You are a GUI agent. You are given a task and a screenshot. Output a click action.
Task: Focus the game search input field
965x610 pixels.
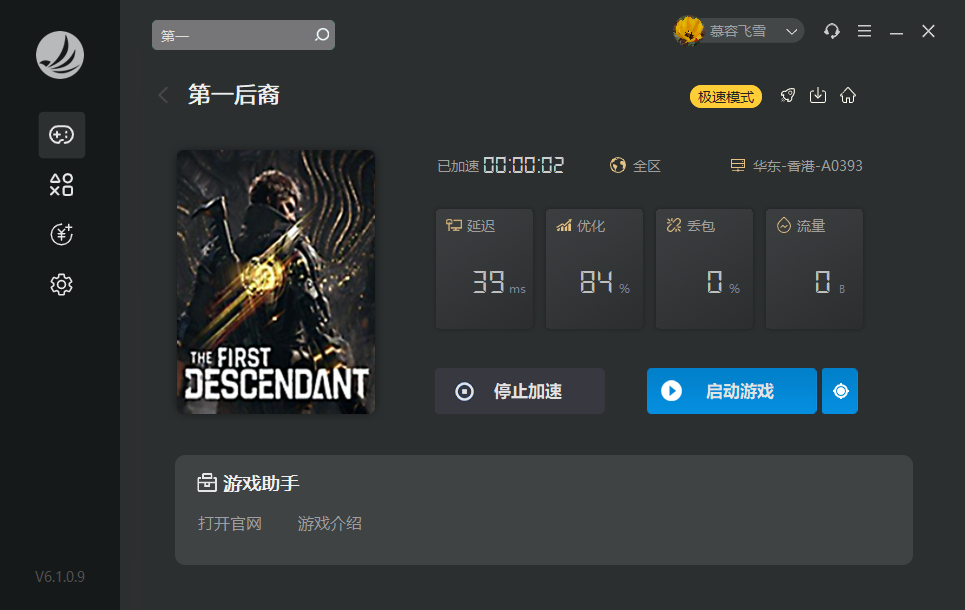243,35
